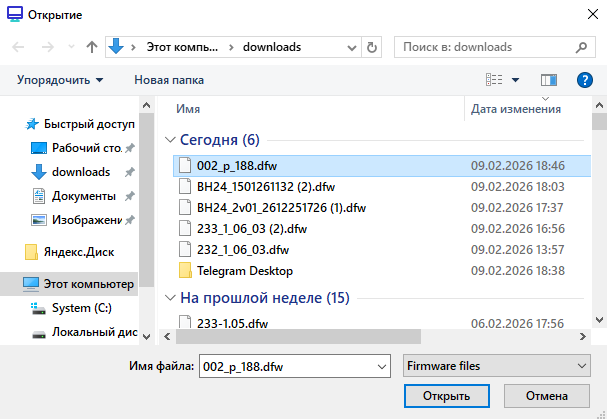Image resolution: width=607 pixels, height=419 pixels.
Task: Open the view options dropdown arrow
Action: 516,80
